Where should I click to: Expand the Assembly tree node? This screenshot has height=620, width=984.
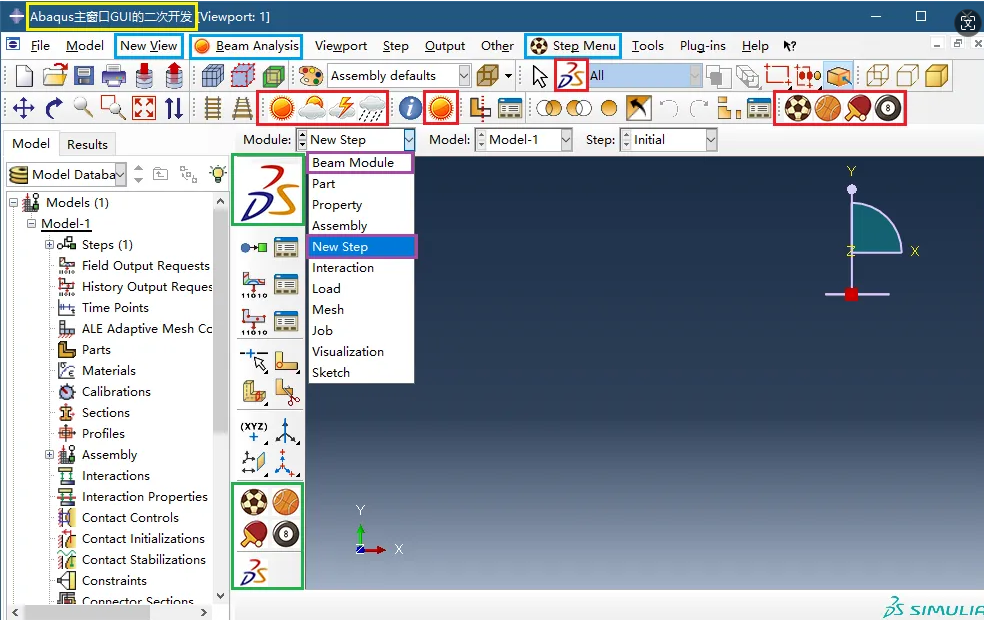[x=49, y=454]
